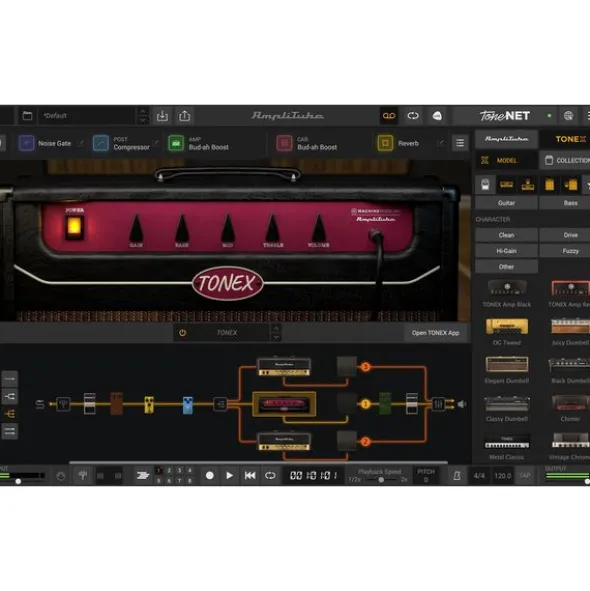
Task: Open the ToneNET link
Action: pyautogui.click(x=505, y=116)
